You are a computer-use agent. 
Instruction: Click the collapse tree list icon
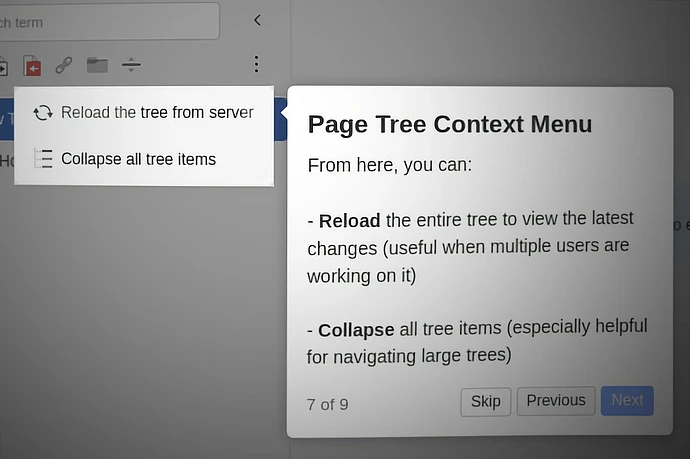42,159
